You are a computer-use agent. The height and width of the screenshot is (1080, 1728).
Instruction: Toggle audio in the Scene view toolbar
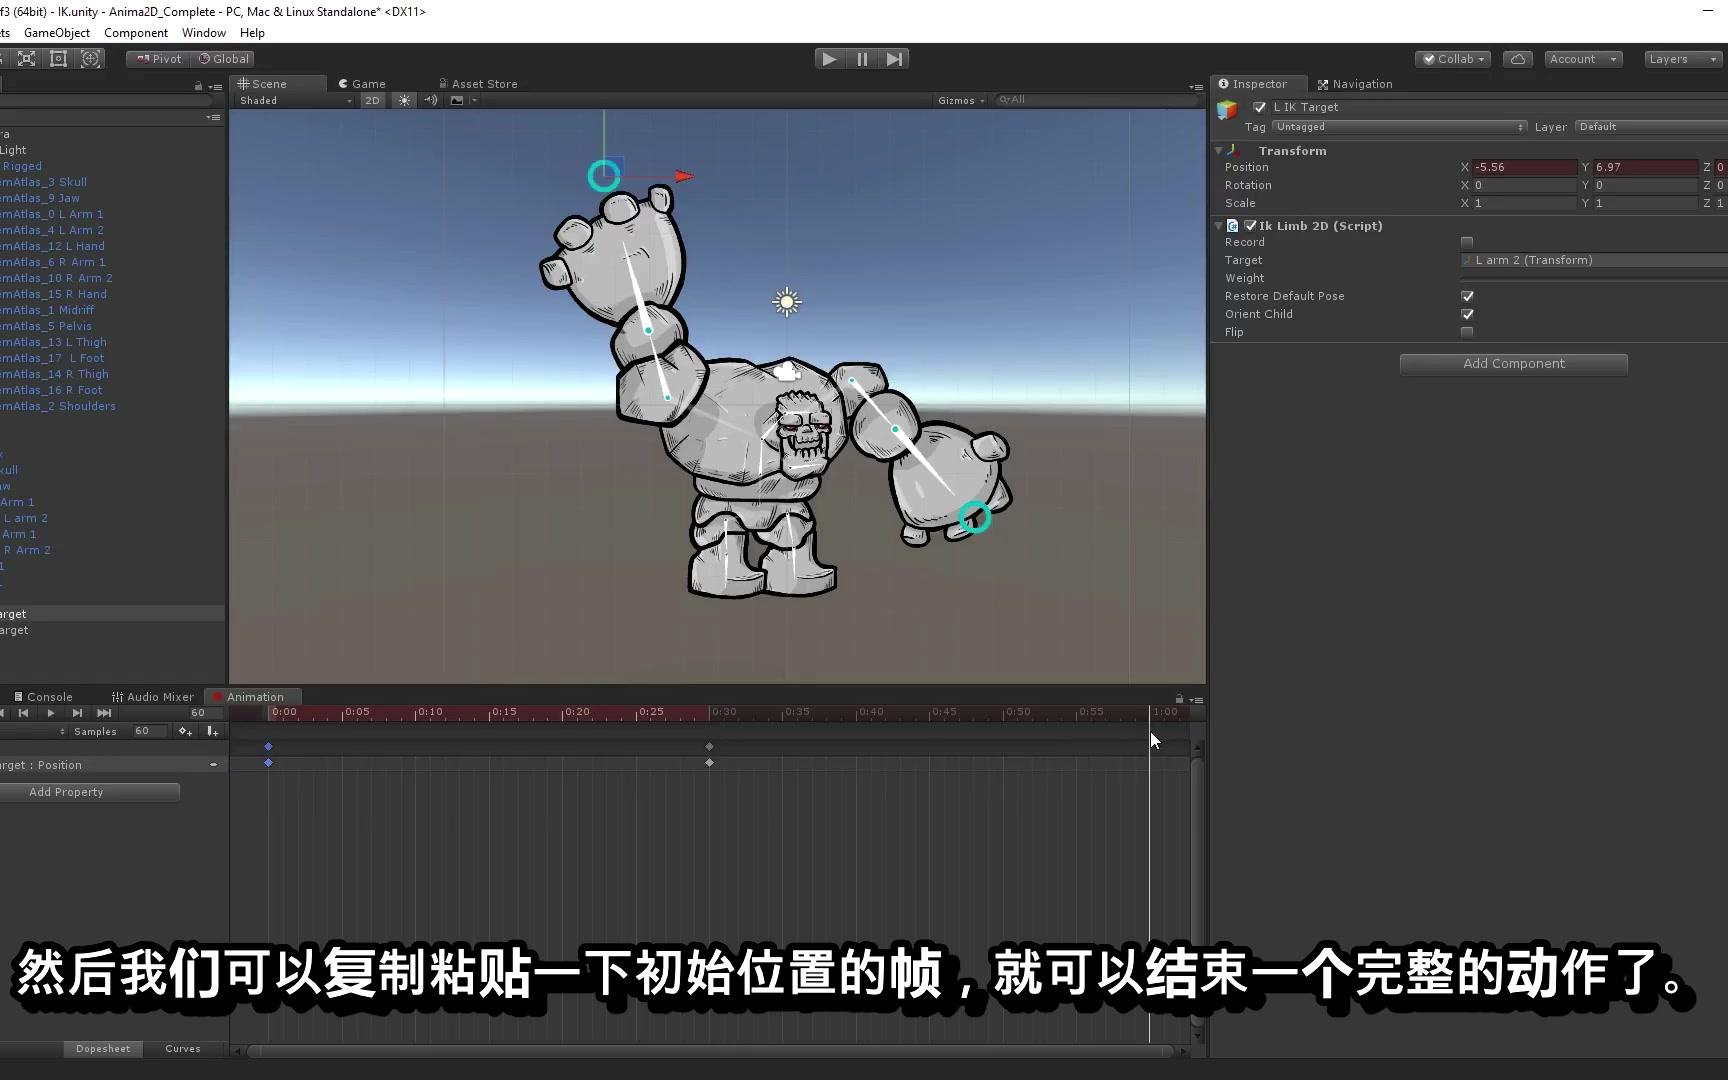tap(430, 100)
